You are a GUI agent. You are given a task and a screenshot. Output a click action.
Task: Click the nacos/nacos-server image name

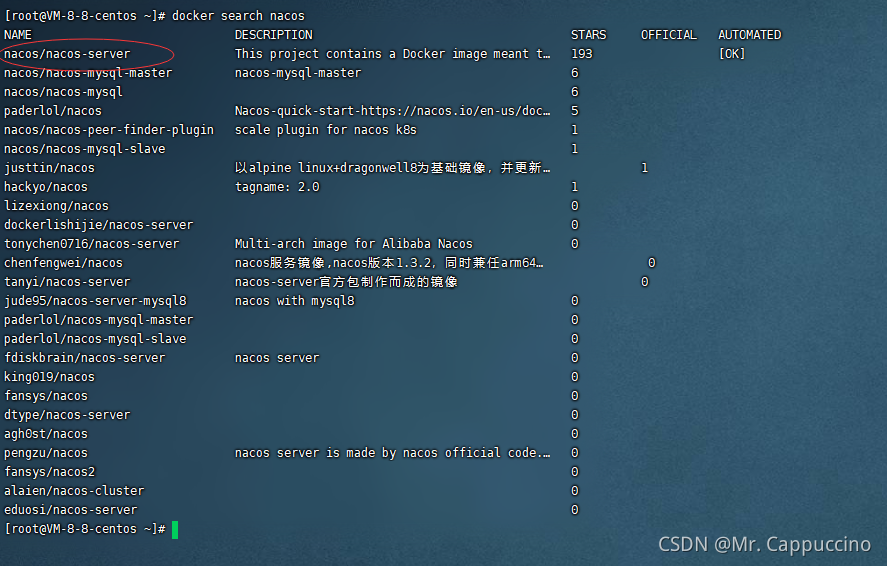coord(67,54)
